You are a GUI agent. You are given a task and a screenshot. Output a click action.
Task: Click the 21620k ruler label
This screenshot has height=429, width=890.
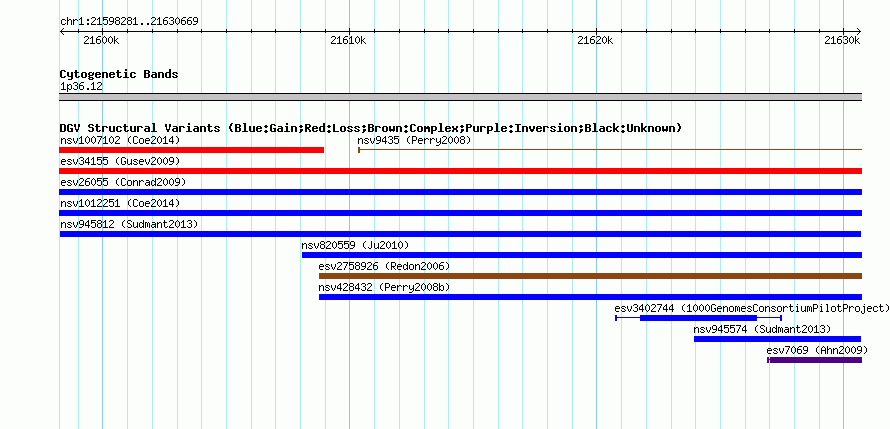pos(595,40)
